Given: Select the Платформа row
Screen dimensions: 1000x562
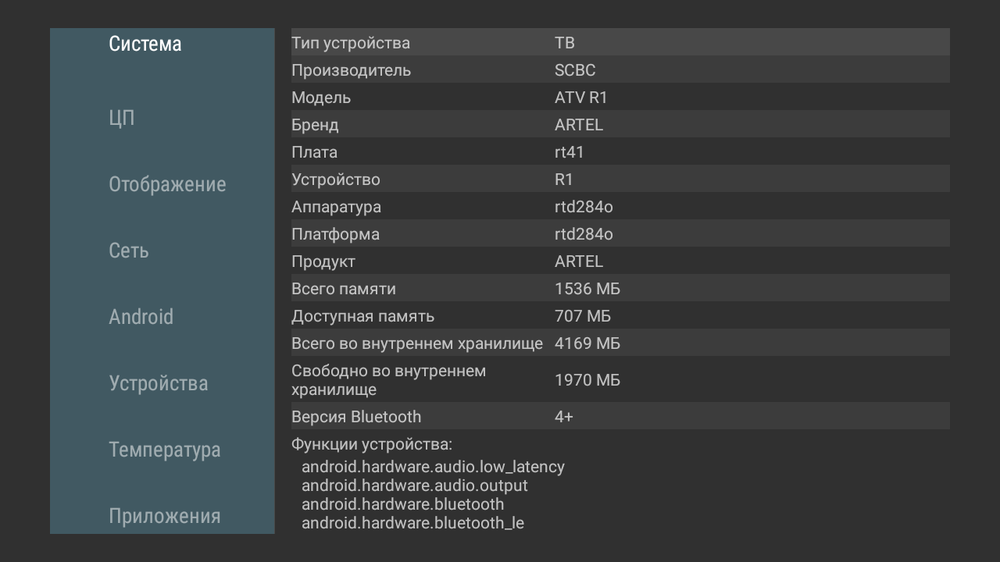Looking at the screenshot, I should pos(620,234).
